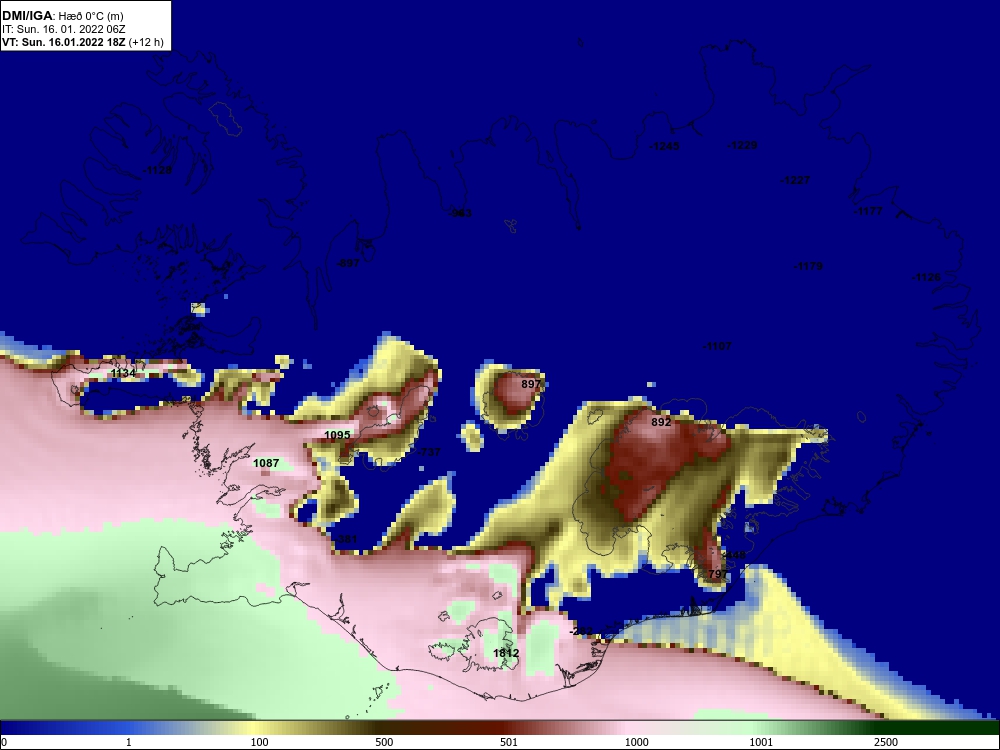Click the 'DMI/IGA: Hæð 0°C (m)' title text
The image size is (1000, 750).
click(x=62, y=16)
